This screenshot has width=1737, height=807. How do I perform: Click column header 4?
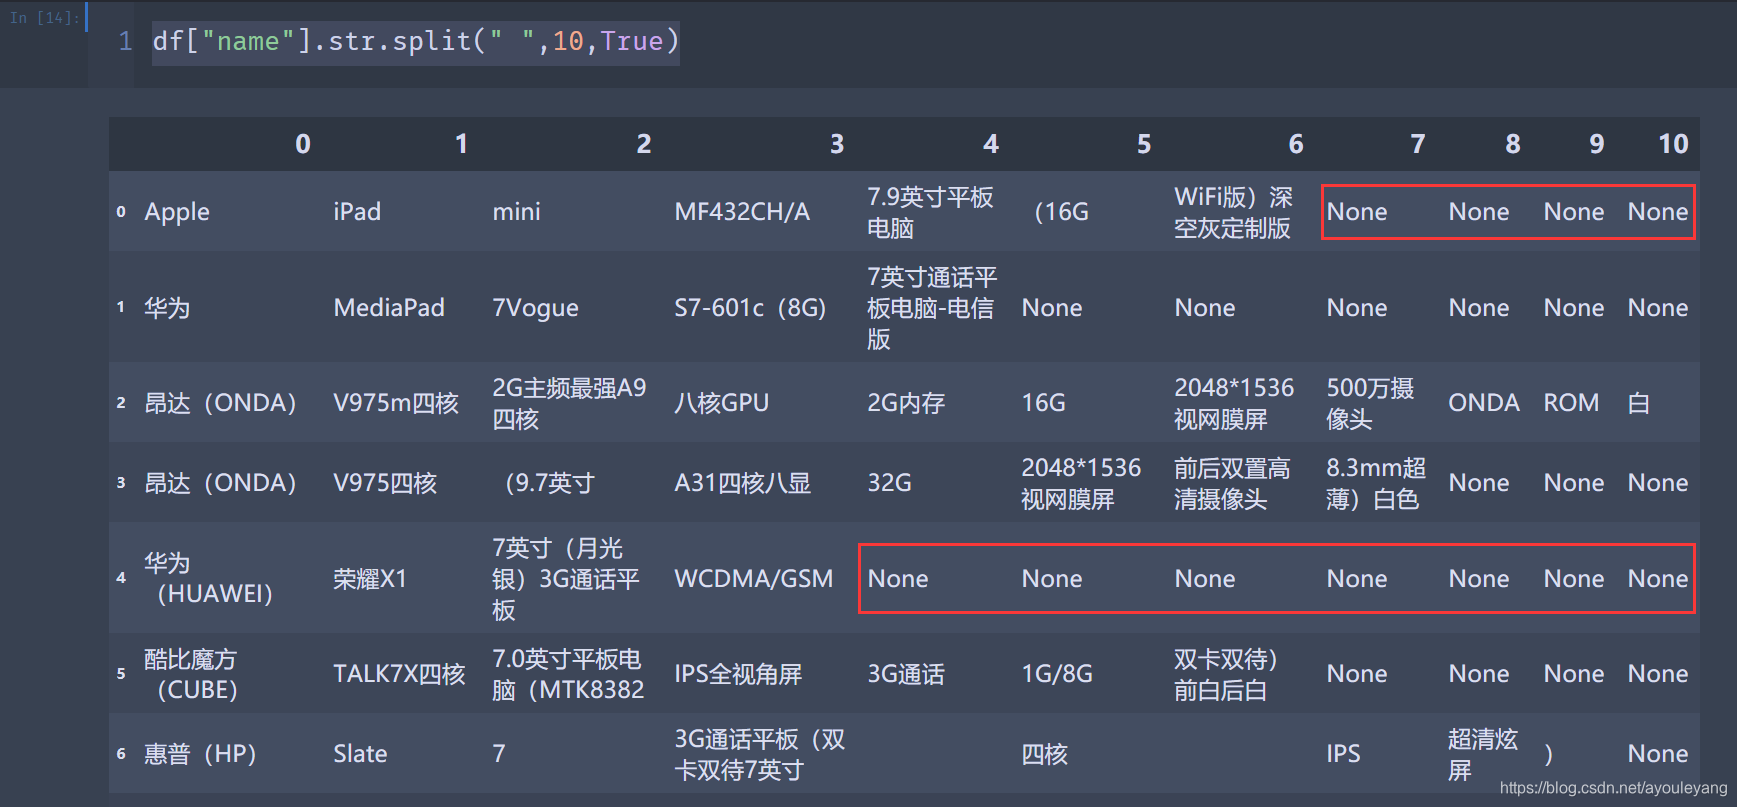(990, 144)
